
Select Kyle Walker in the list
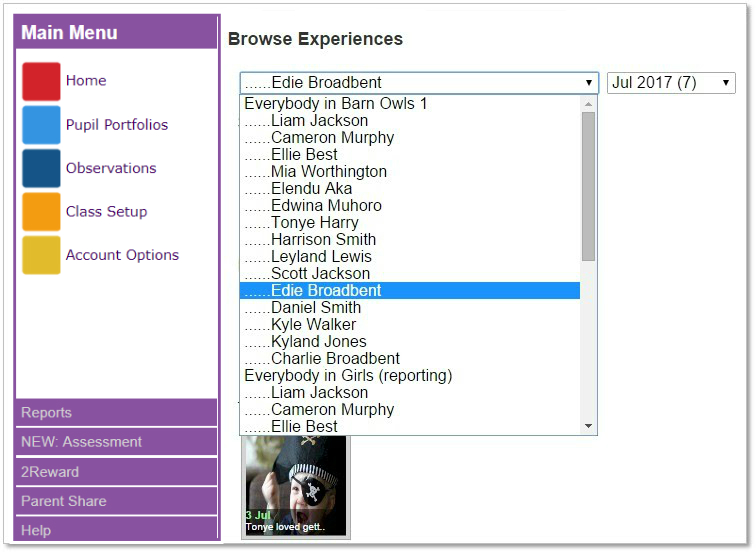(410, 324)
